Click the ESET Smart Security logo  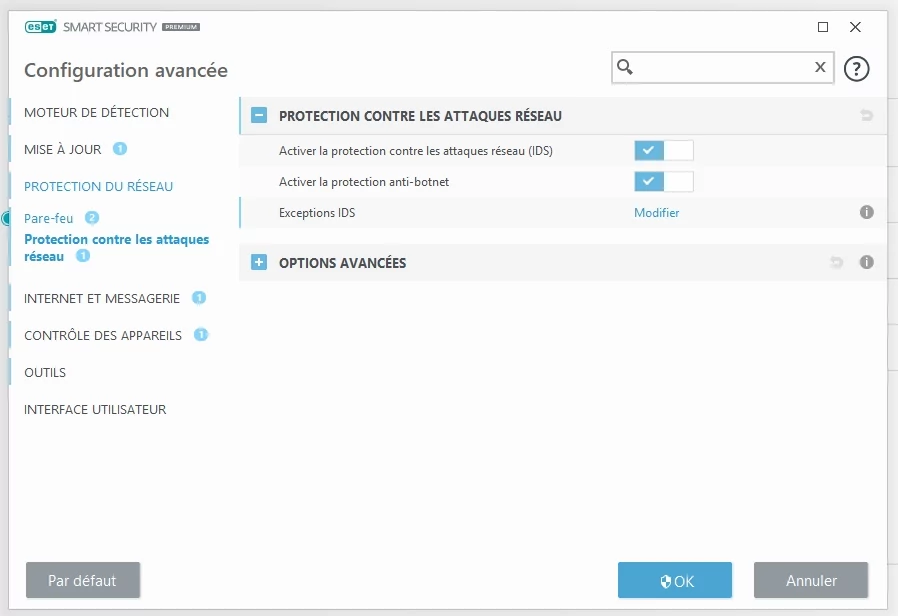point(112,27)
